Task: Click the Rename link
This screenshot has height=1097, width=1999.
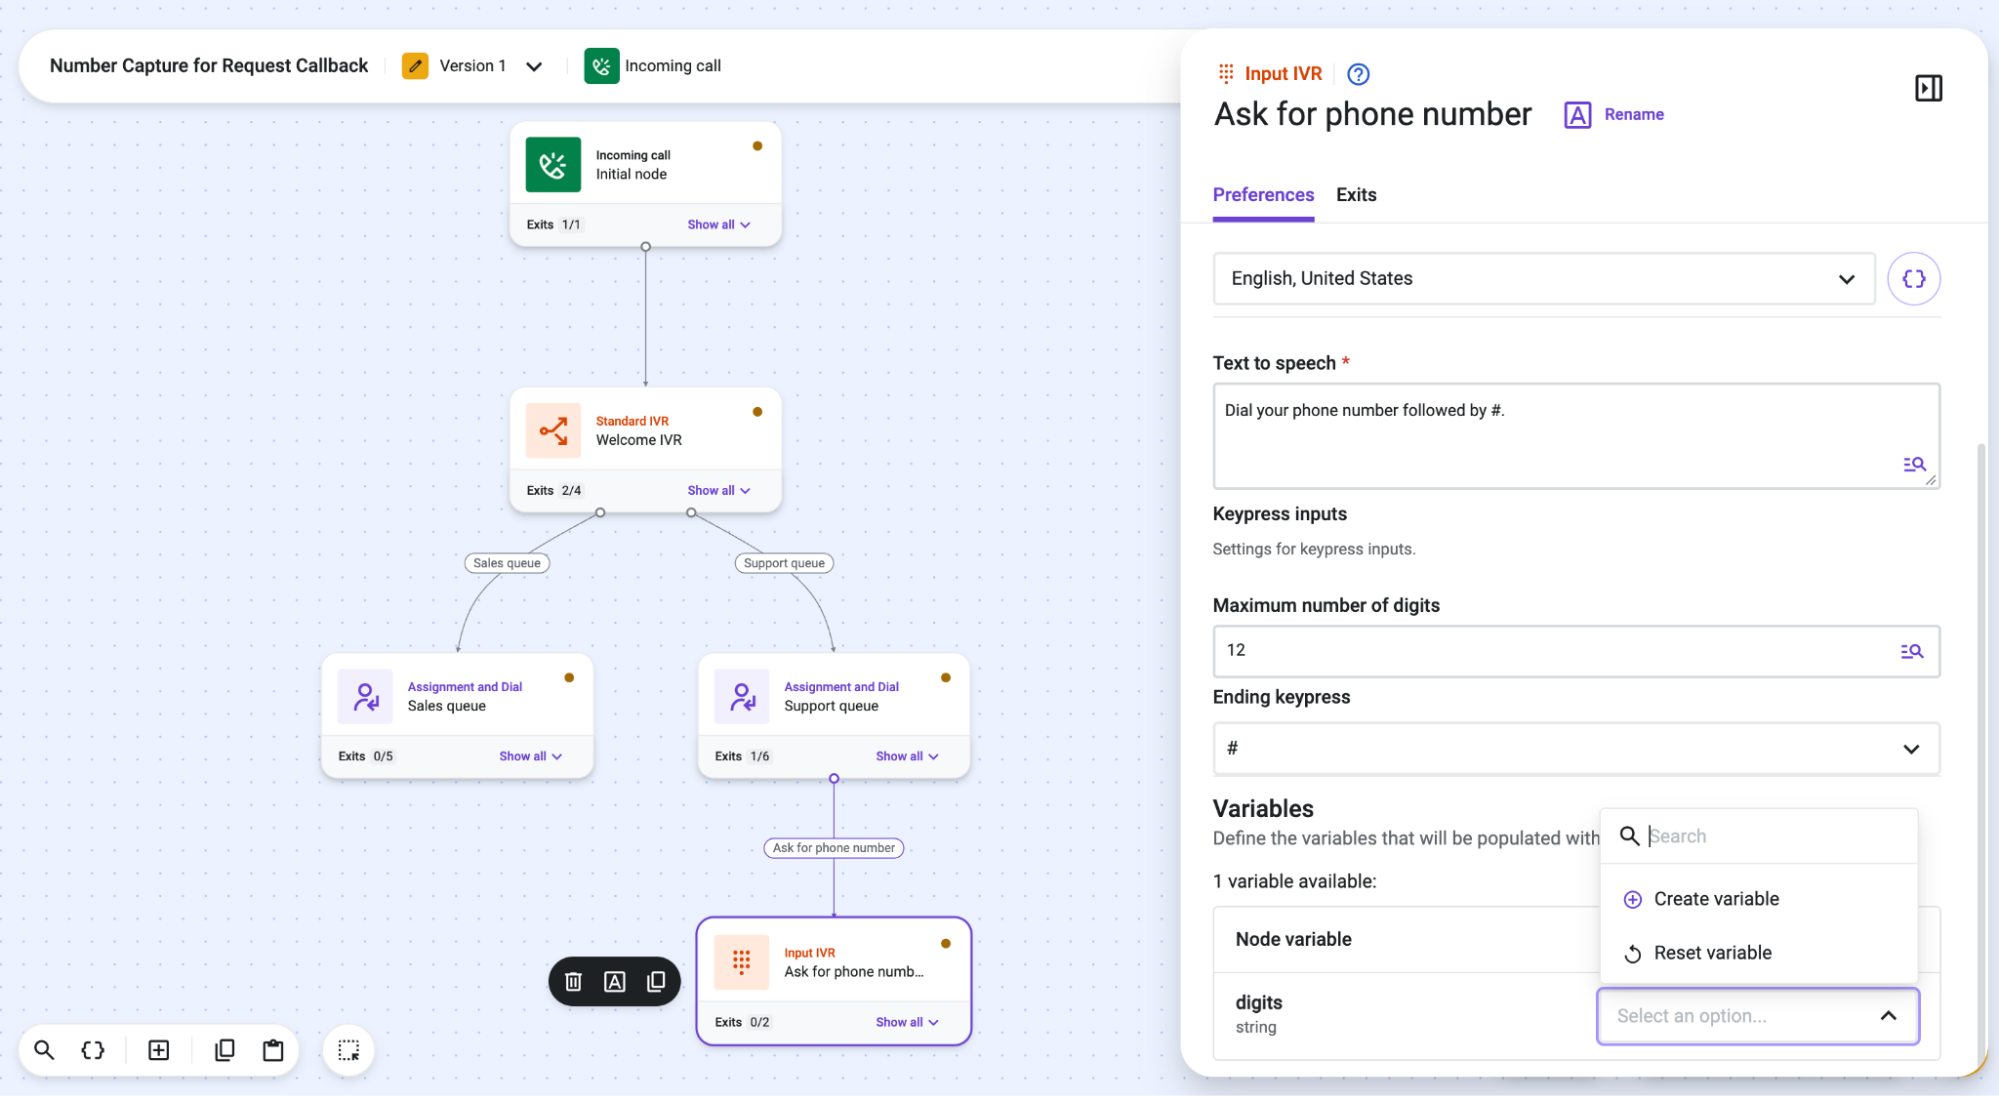Action: pyautogui.click(x=1634, y=114)
